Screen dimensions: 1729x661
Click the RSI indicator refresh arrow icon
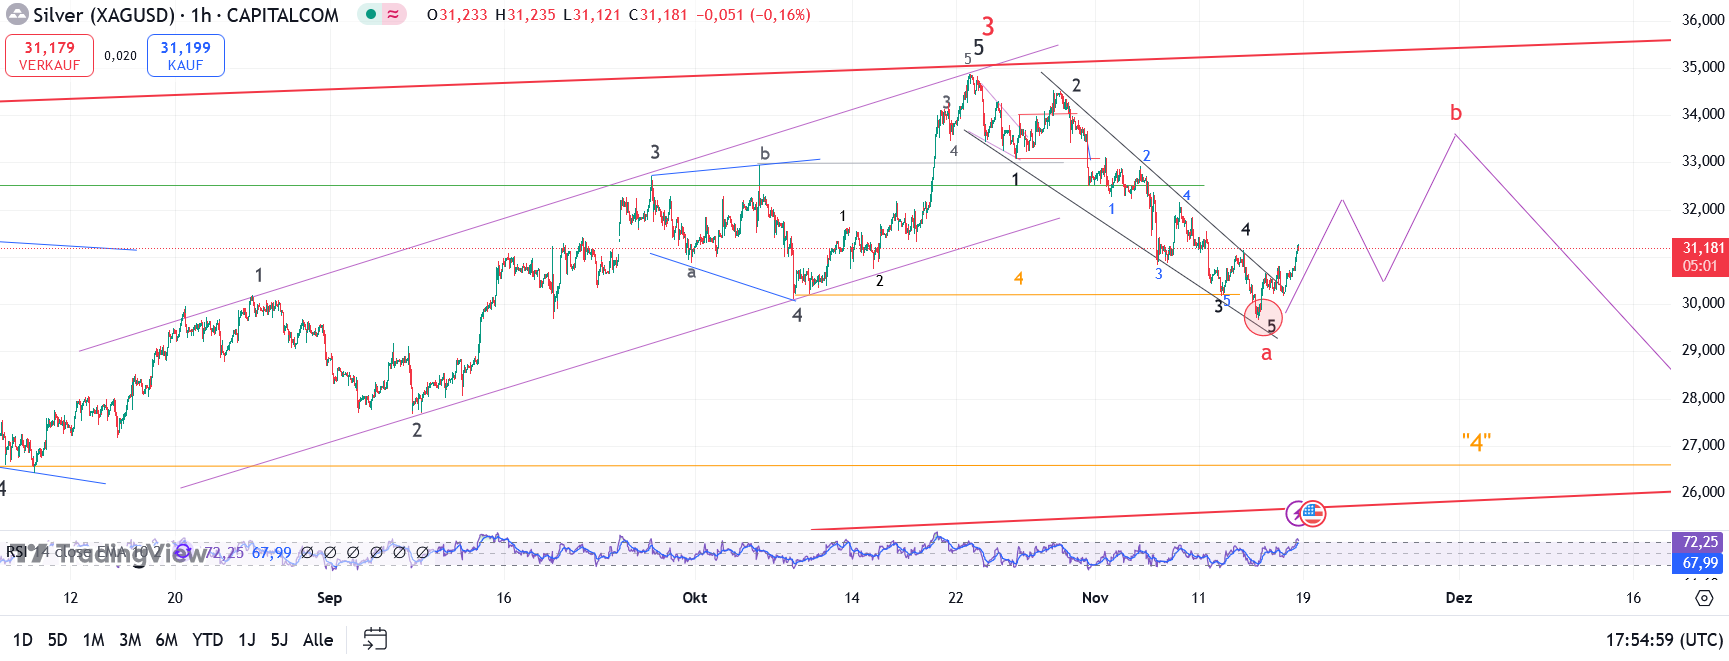tap(182, 551)
